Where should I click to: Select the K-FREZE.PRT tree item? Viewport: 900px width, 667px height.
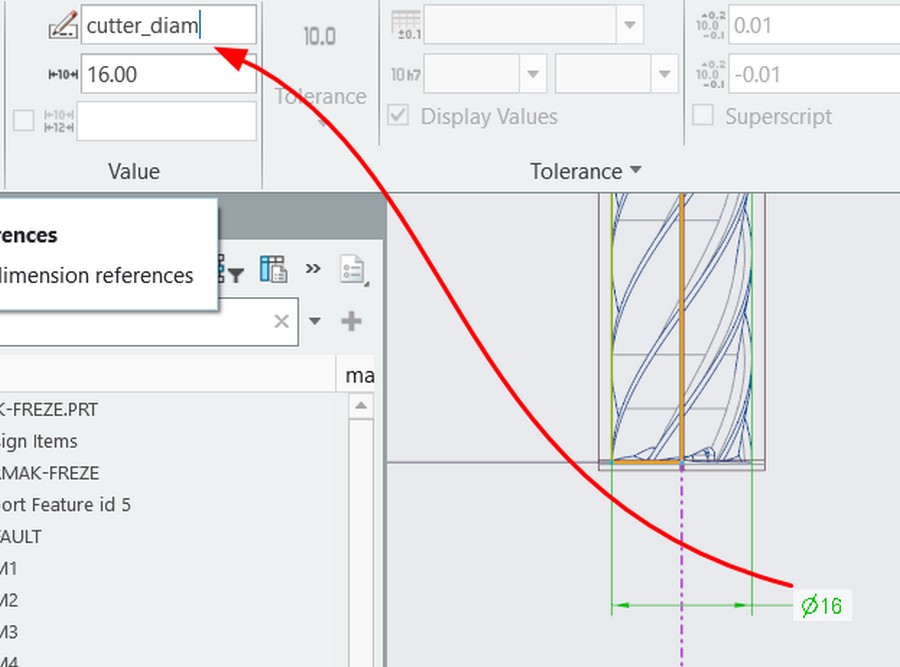click(49, 409)
